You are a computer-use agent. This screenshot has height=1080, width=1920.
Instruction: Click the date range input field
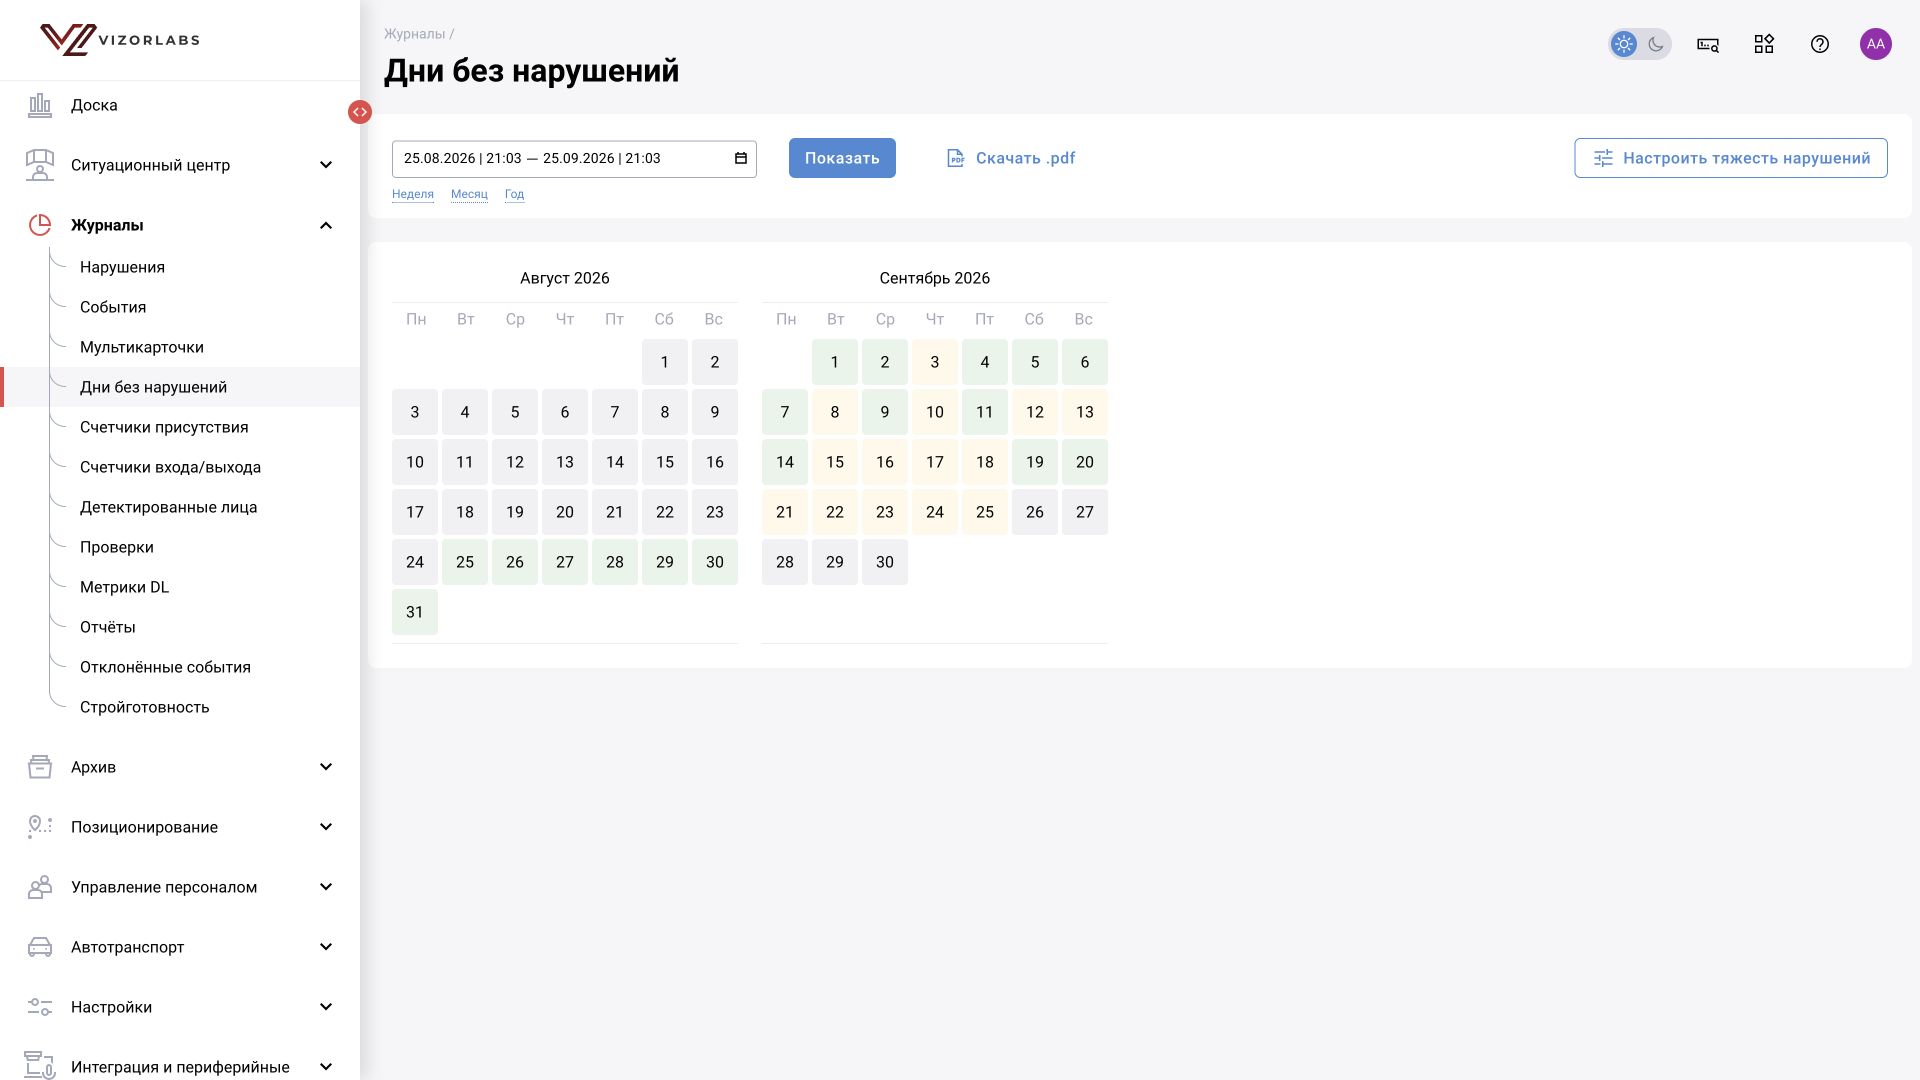click(574, 159)
